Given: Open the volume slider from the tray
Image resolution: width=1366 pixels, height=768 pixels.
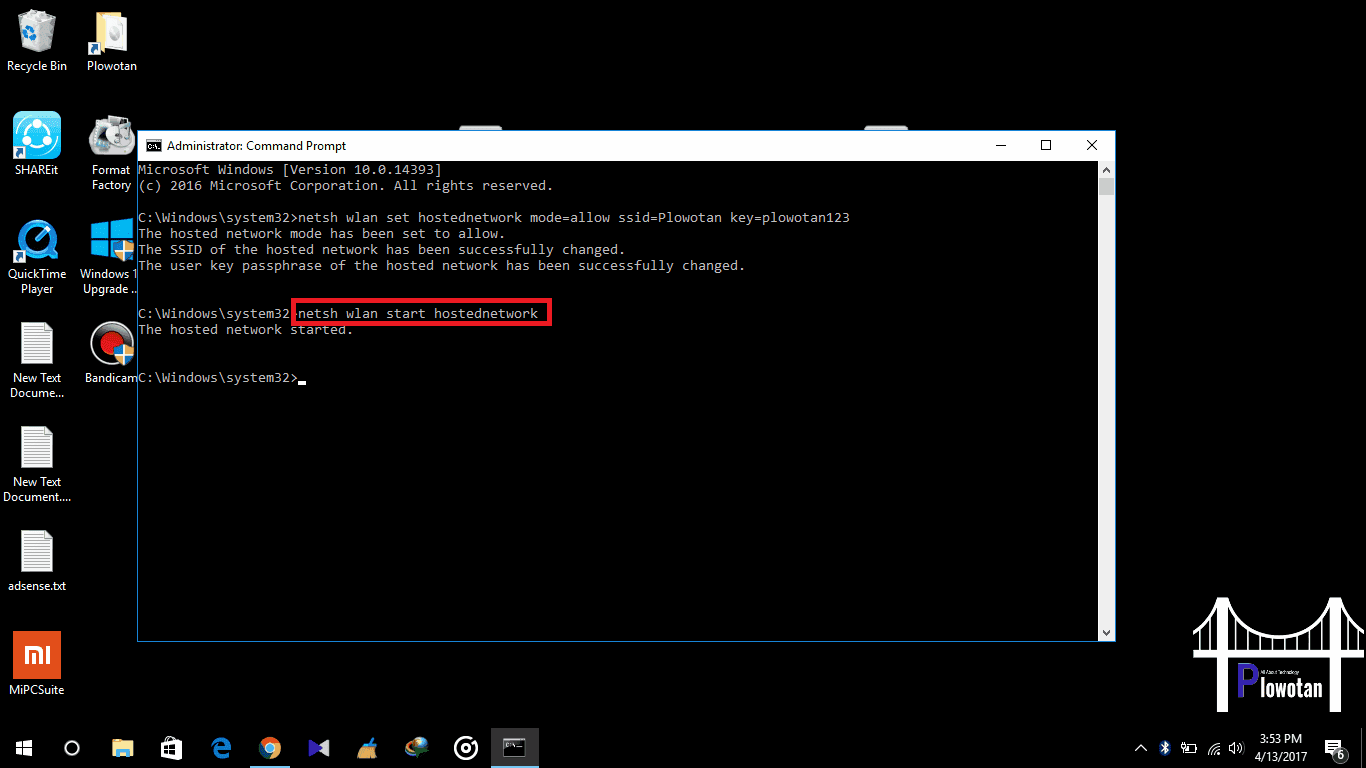Looking at the screenshot, I should click(x=1237, y=747).
